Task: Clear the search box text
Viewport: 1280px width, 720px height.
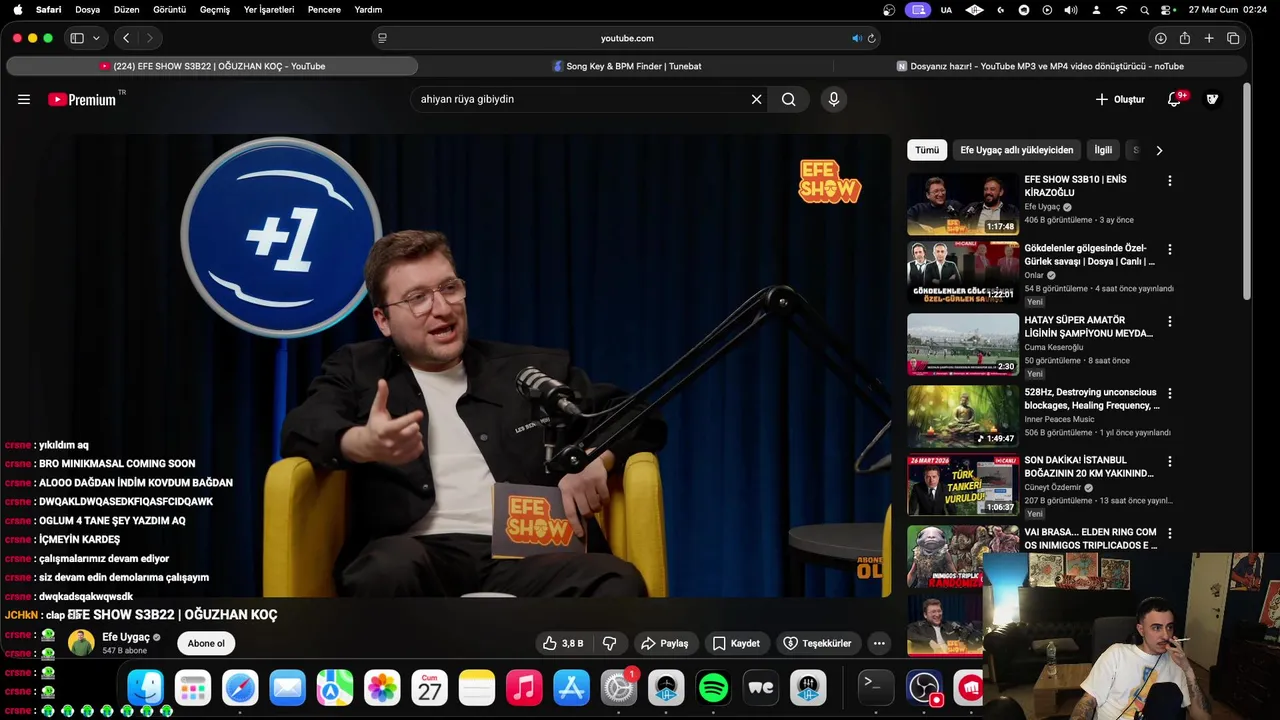Action: (x=756, y=99)
